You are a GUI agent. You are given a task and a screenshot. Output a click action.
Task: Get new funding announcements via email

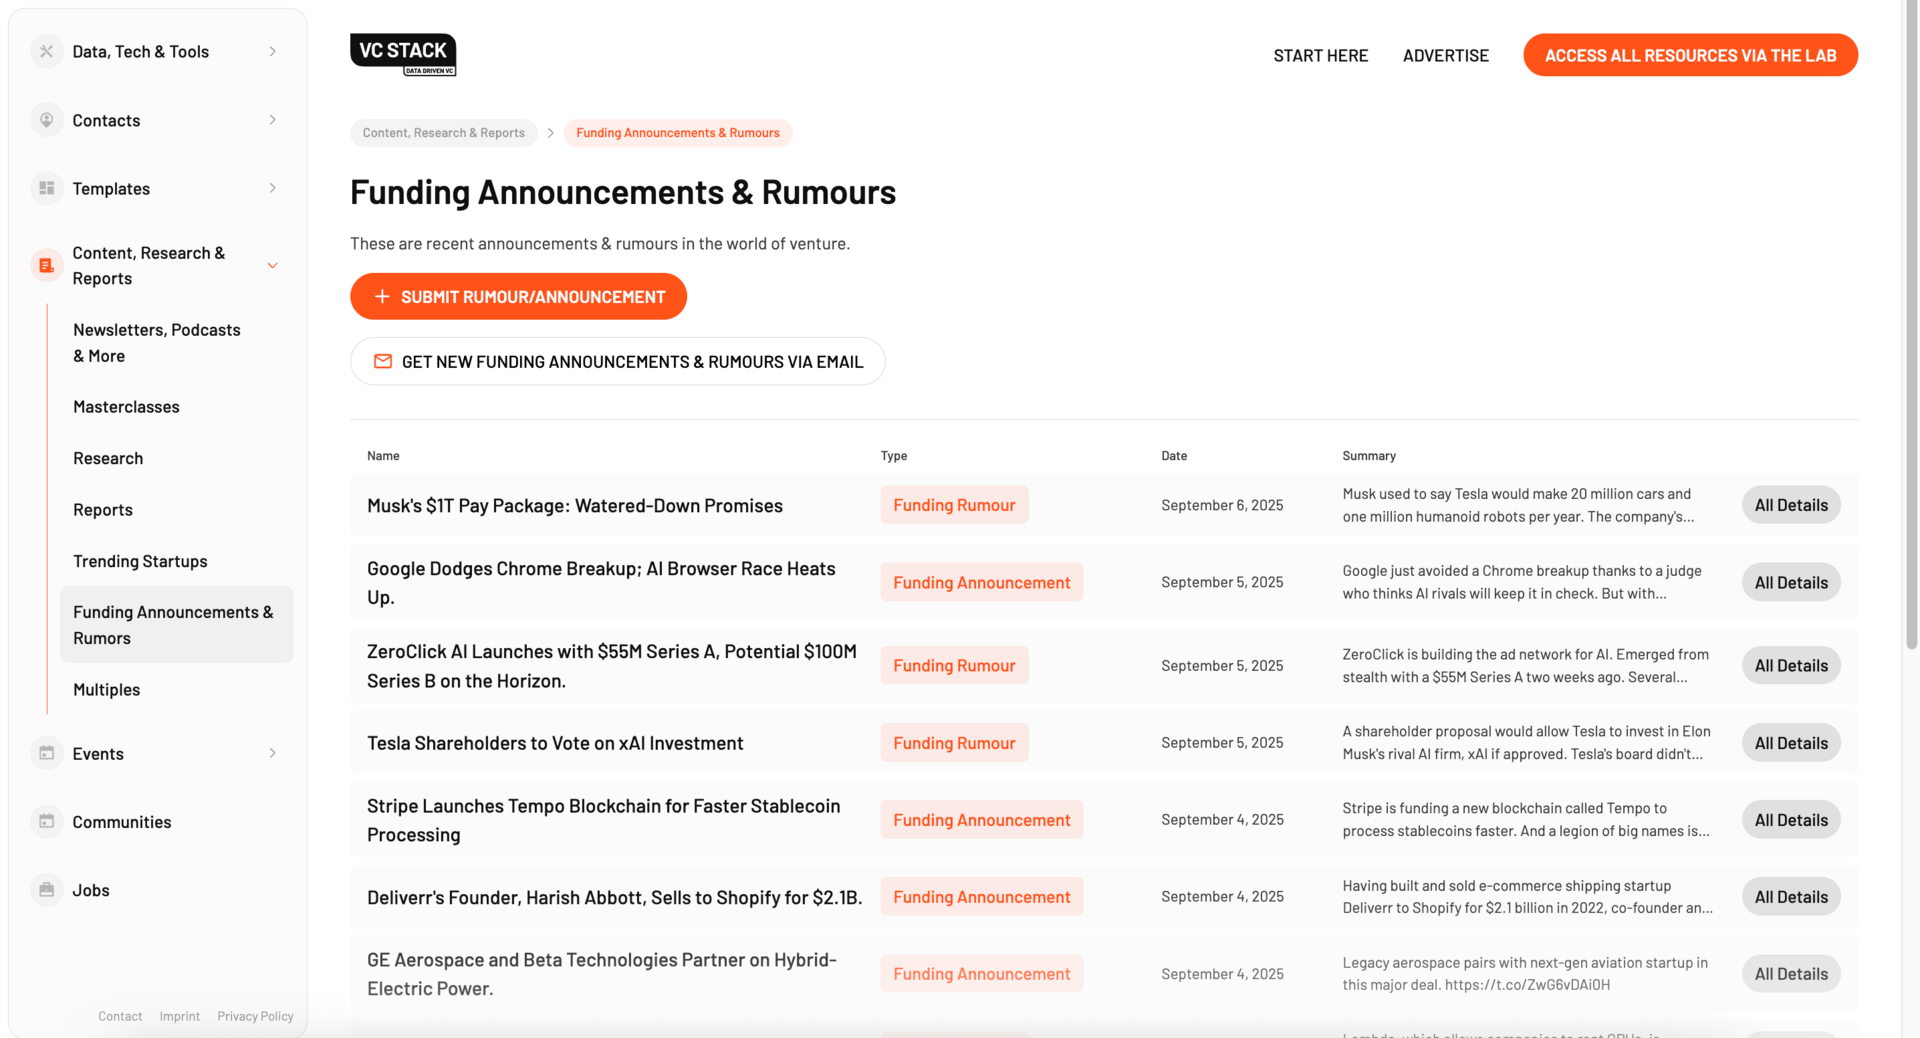coord(617,361)
